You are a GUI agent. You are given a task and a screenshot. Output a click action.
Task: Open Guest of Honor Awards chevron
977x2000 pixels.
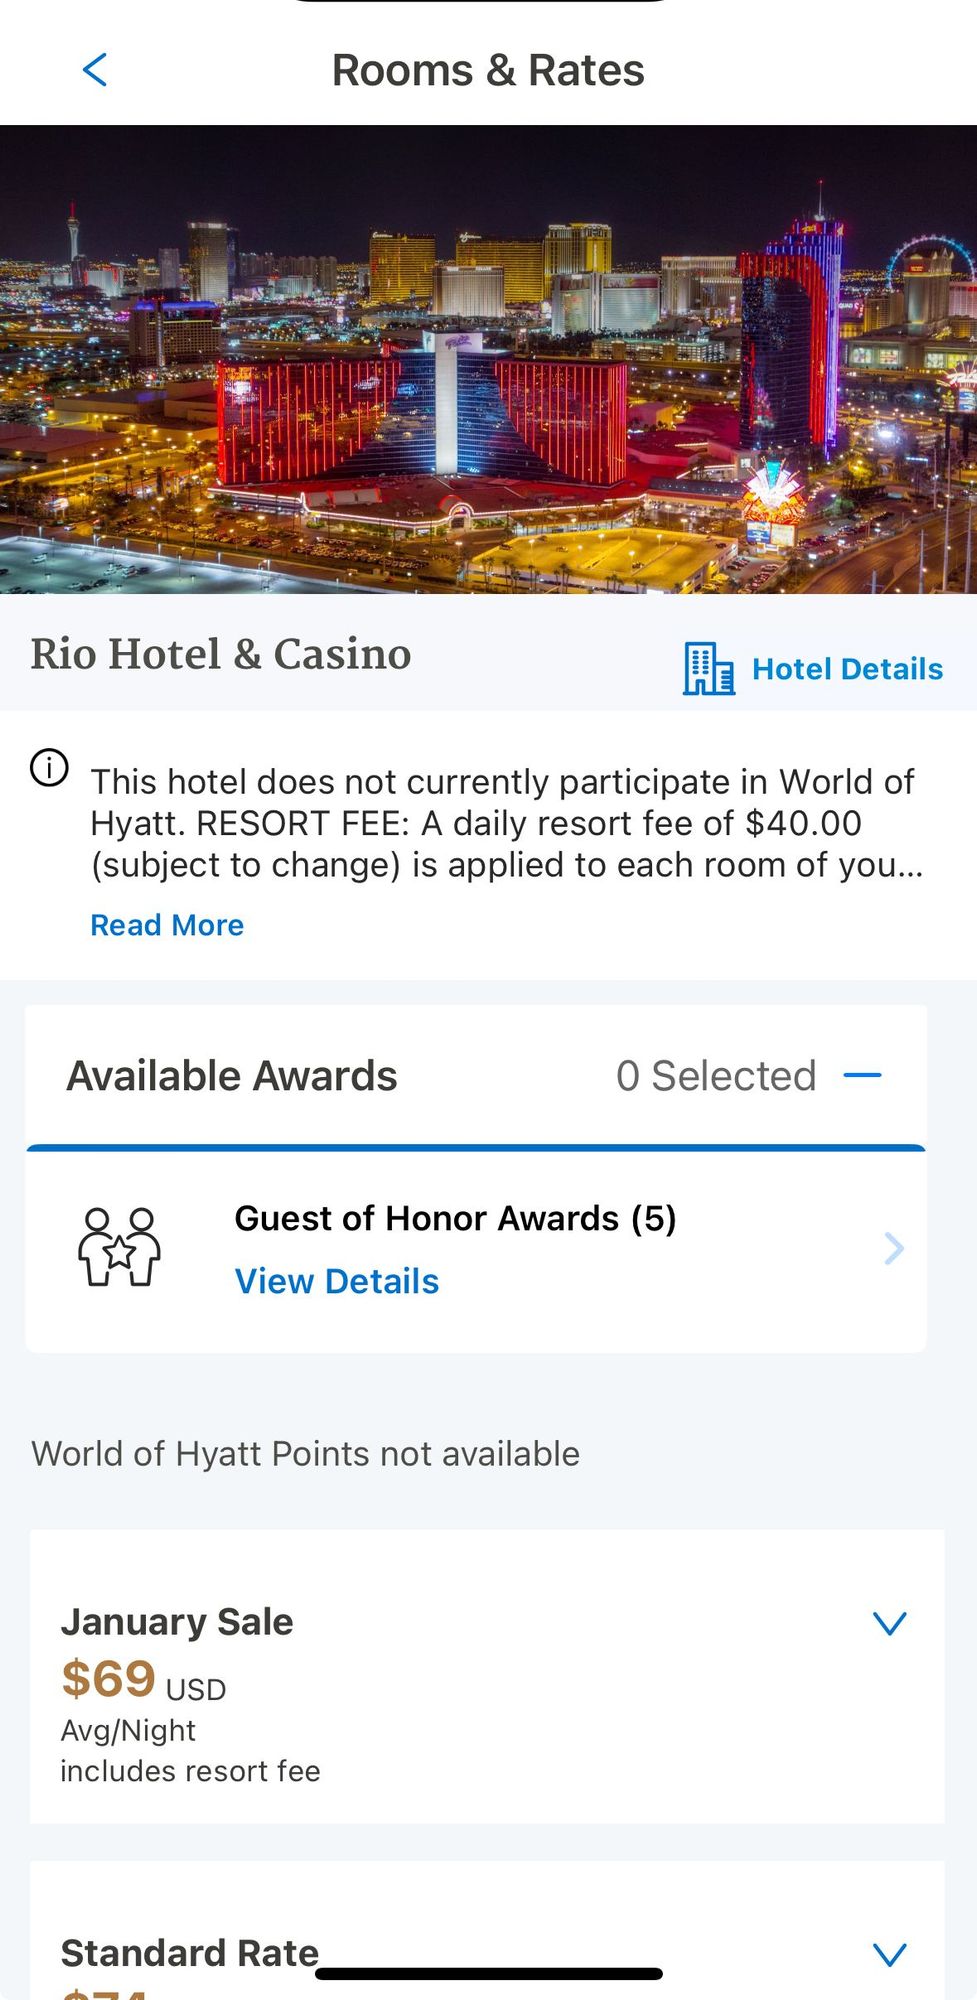point(893,1248)
